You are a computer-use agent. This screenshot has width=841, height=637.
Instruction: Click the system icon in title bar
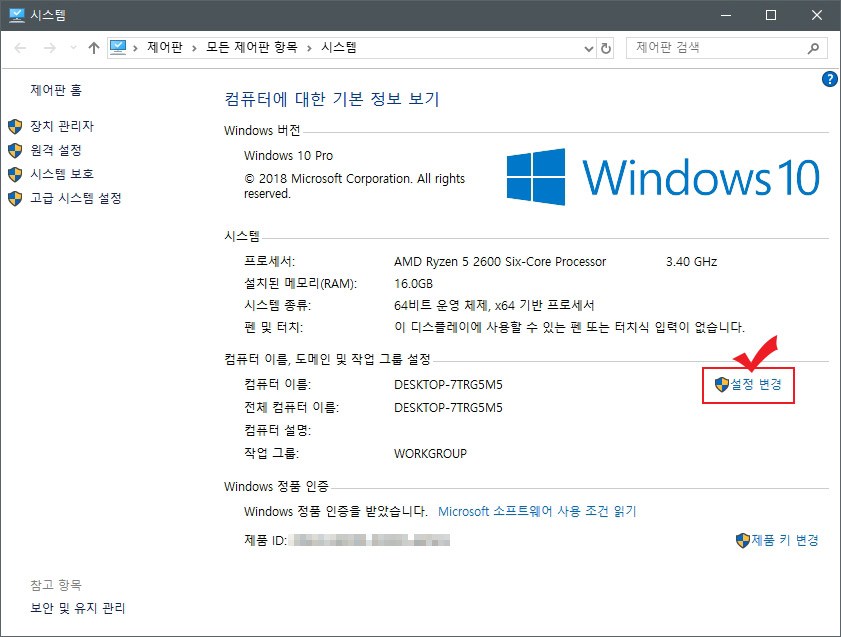point(17,15)
